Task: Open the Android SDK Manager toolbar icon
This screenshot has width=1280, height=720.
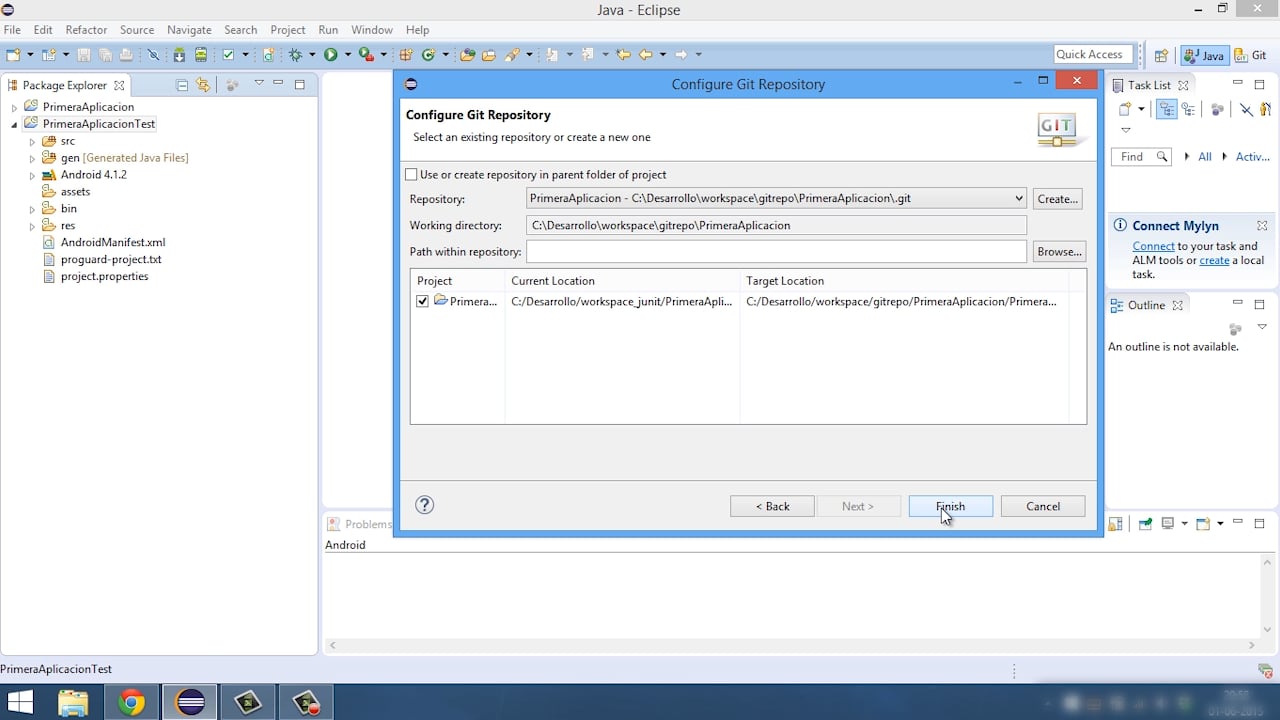Action: [x=179, y=55]
